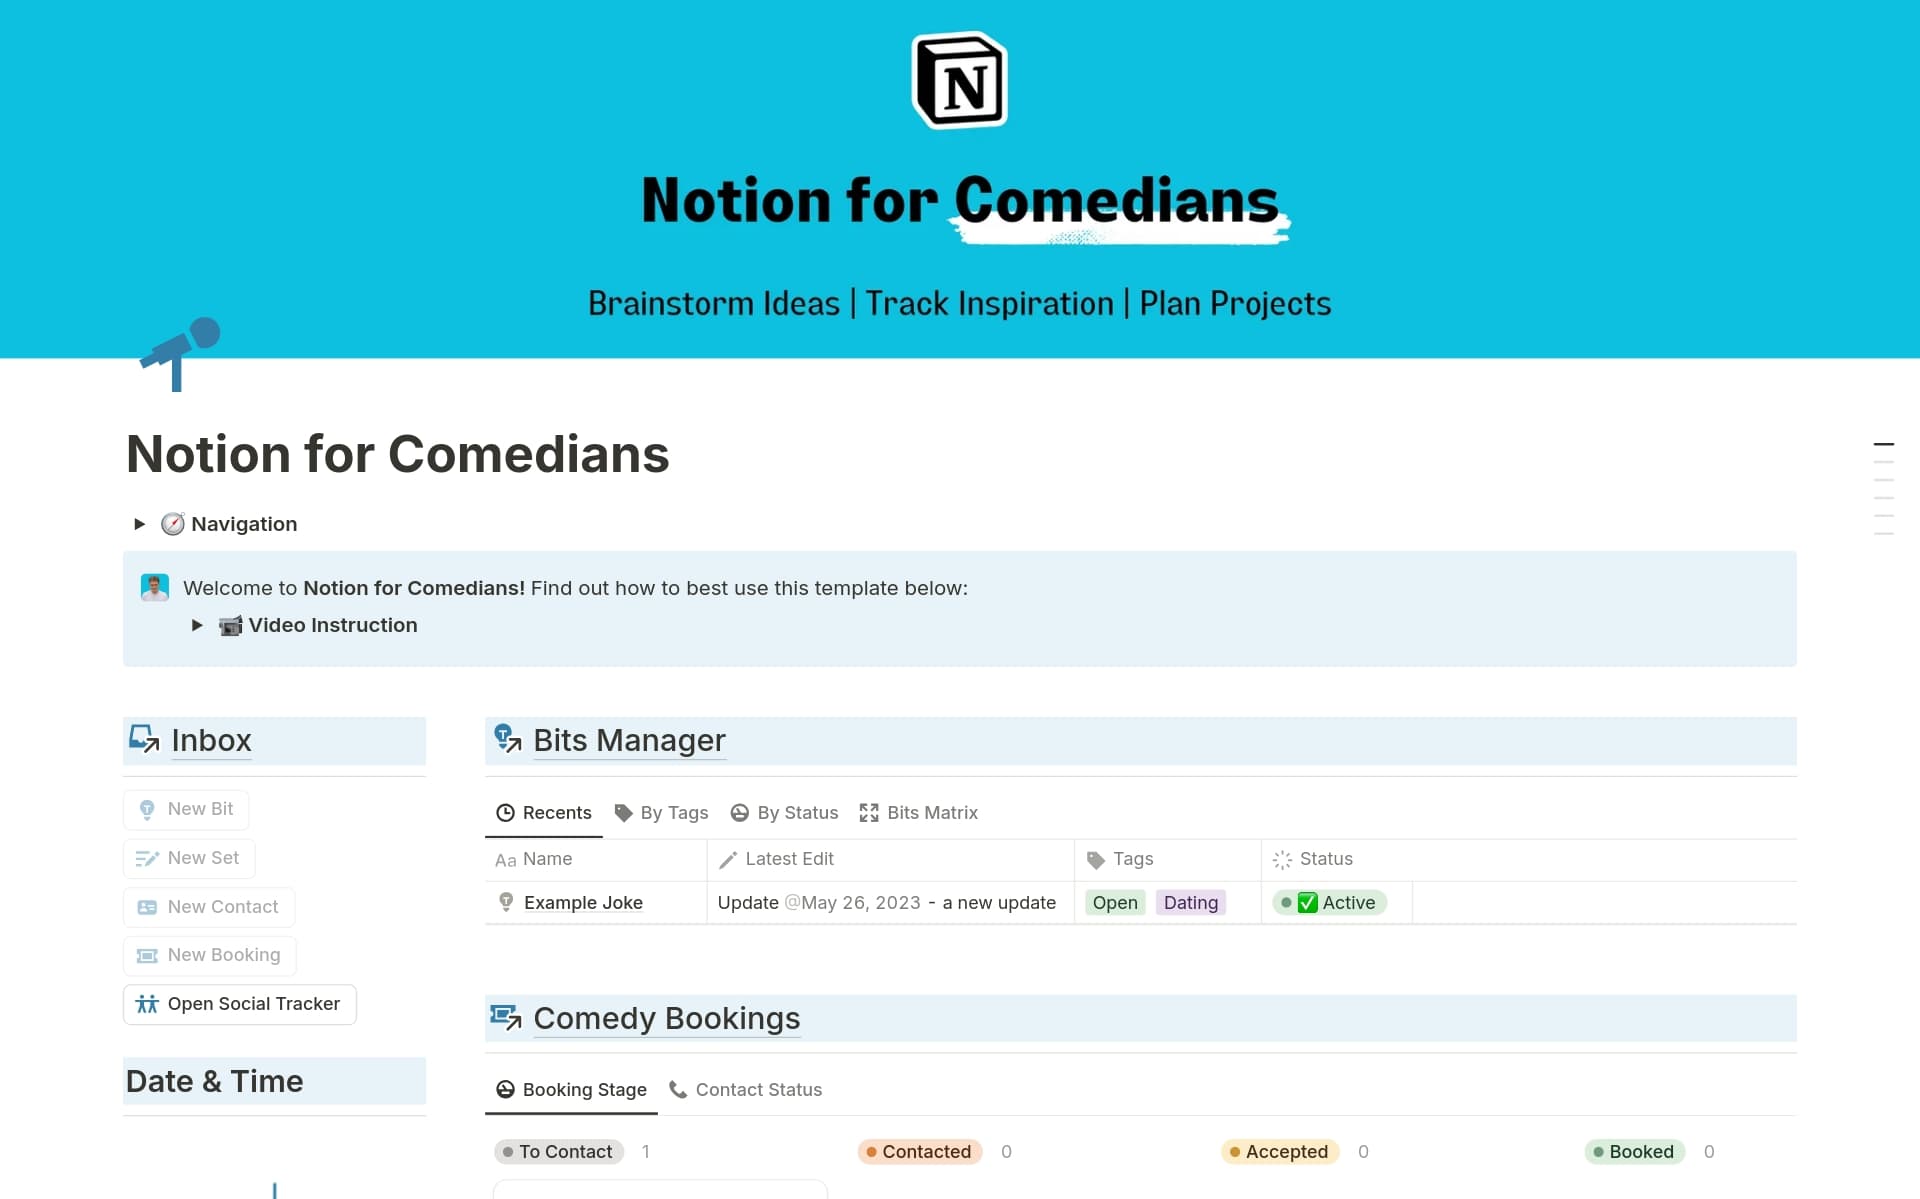Open the Bits Matrix tab
This screenshot has width=1920, height=1199.
[918, 813]
